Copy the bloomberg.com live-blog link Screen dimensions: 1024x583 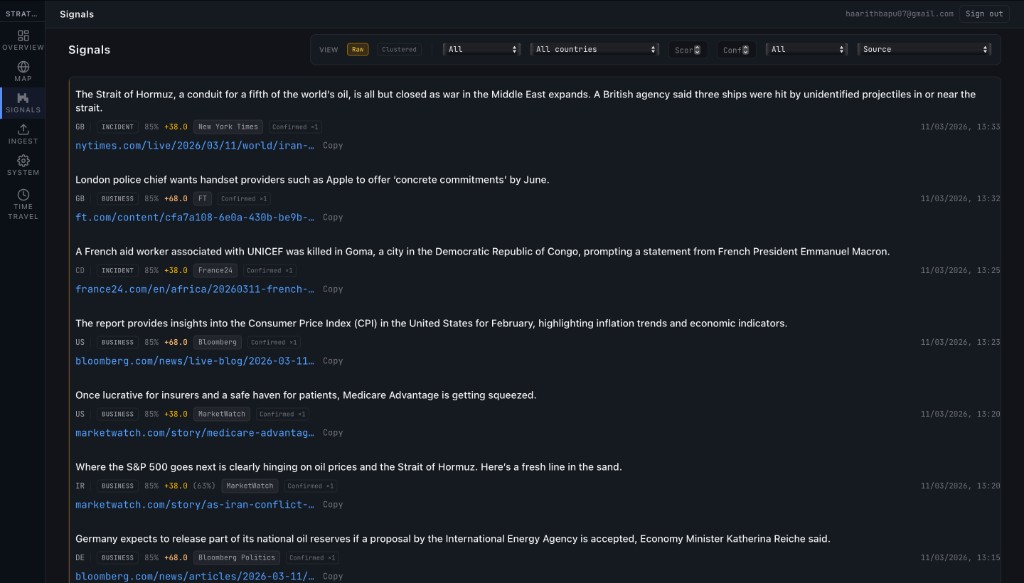(x=332, y=361)
